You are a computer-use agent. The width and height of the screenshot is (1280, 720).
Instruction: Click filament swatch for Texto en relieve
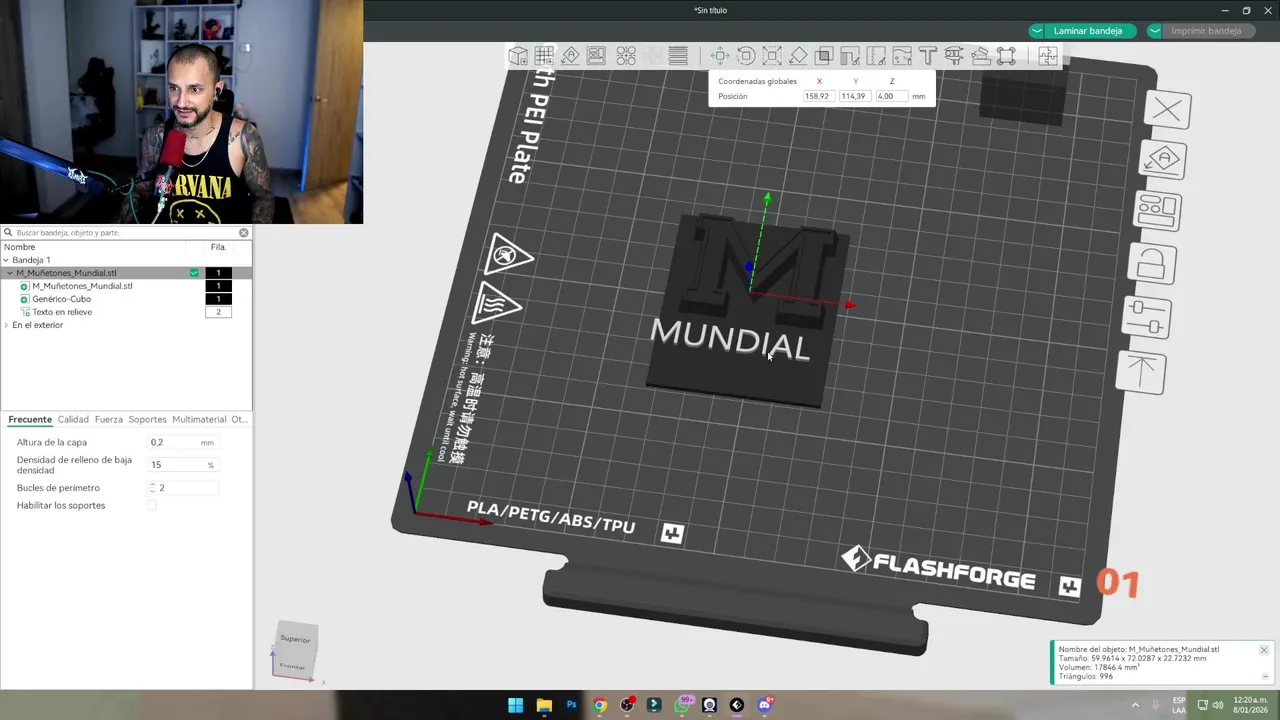point(218,312)
